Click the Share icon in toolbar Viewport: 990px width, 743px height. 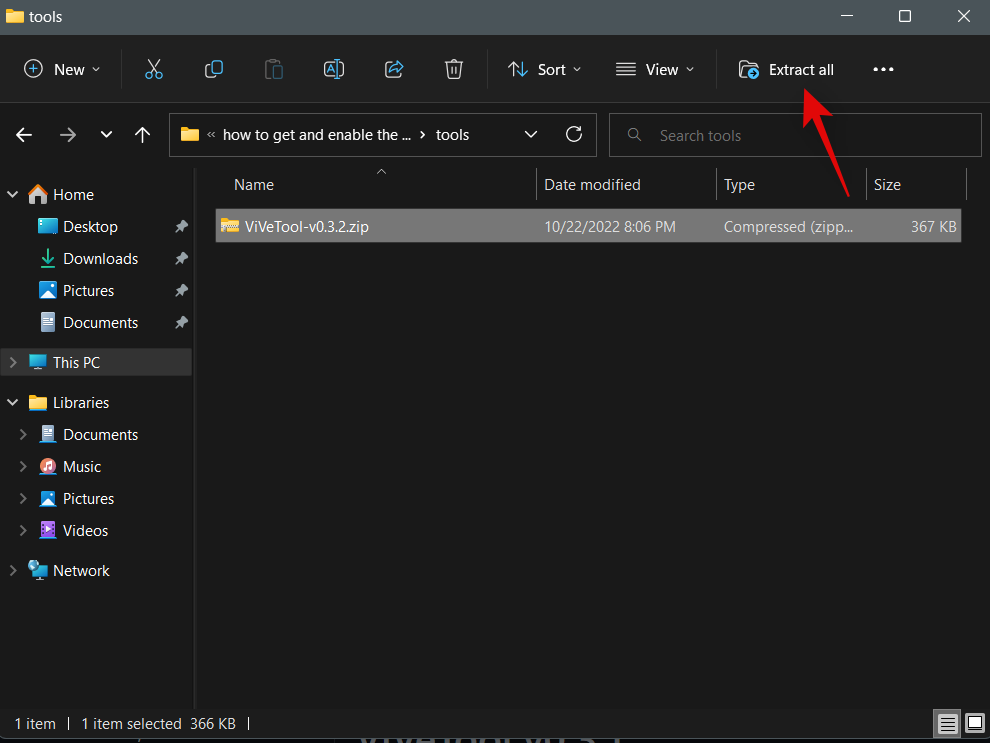pos(394,69)
